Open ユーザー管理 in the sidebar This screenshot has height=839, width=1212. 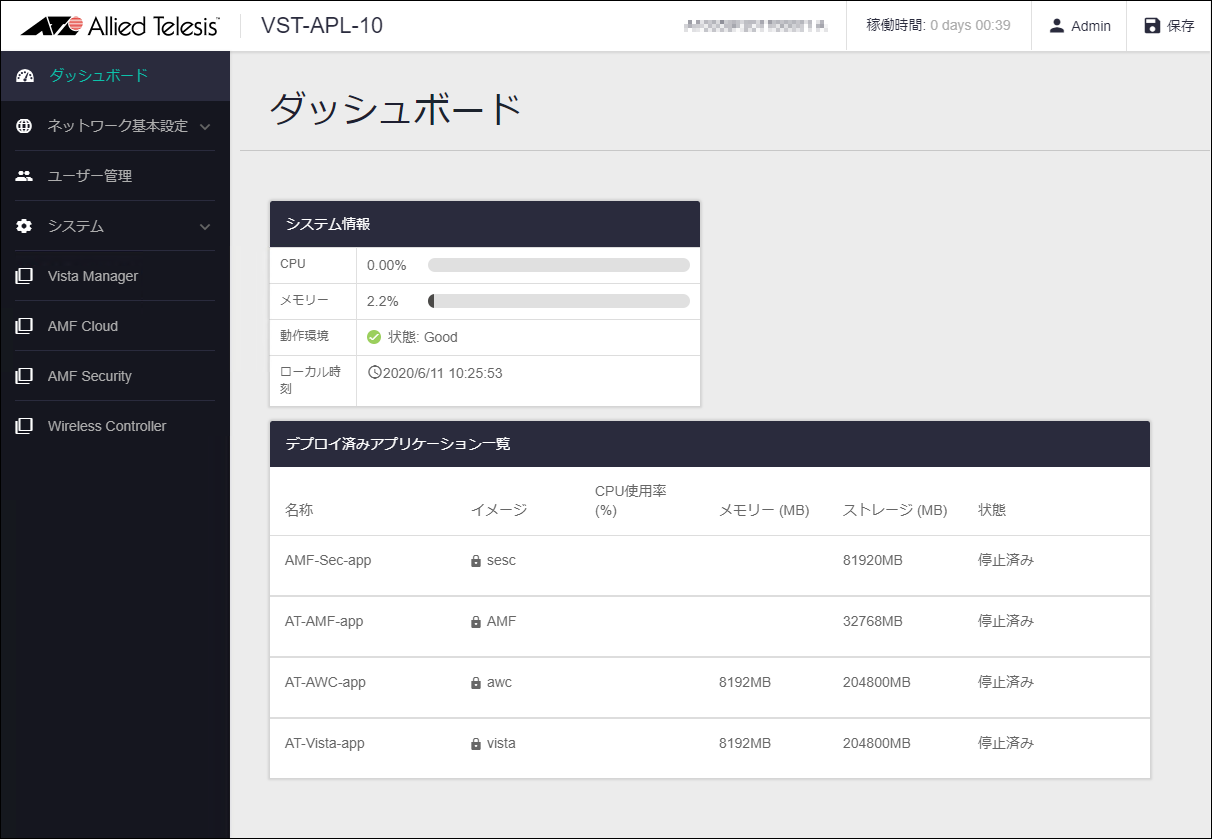tap(115, 176)
